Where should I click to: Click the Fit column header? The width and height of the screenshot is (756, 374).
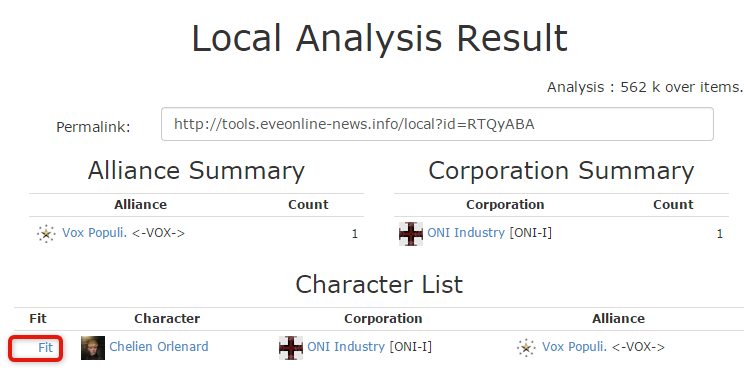[x=38, y=319]
